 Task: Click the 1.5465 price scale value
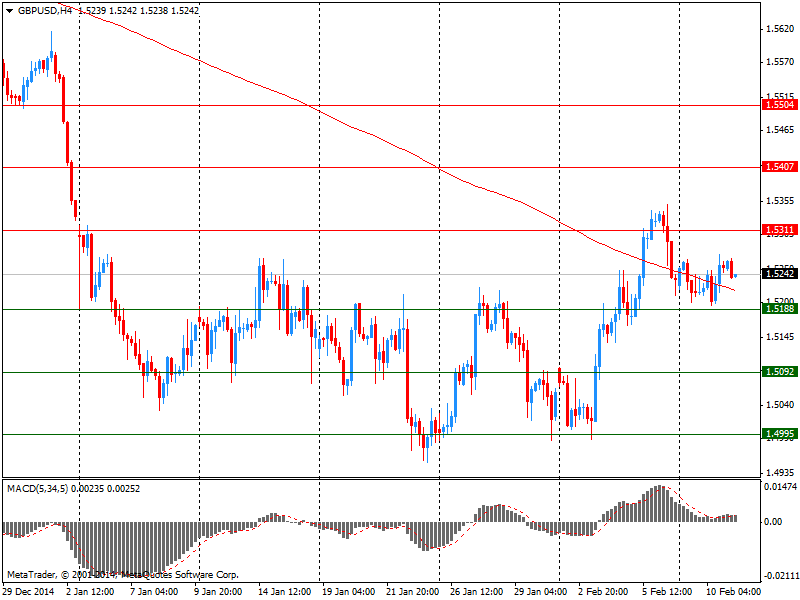coord(781,130)
